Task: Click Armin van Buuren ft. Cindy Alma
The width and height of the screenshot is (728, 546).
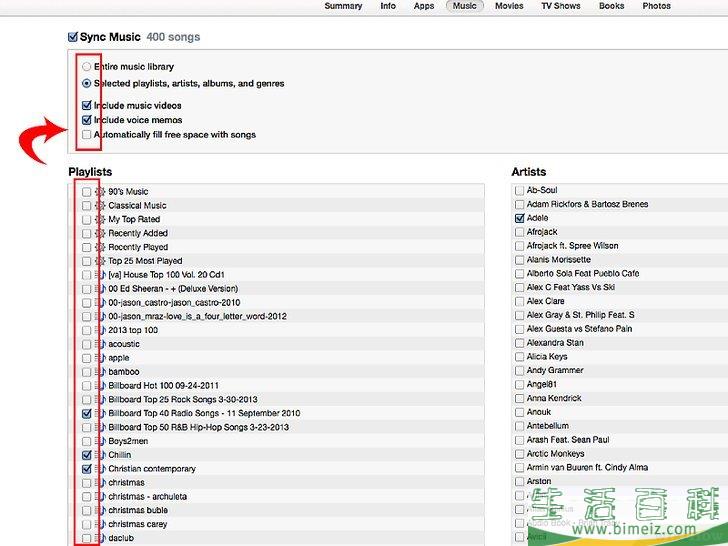Action: (587, 468)
